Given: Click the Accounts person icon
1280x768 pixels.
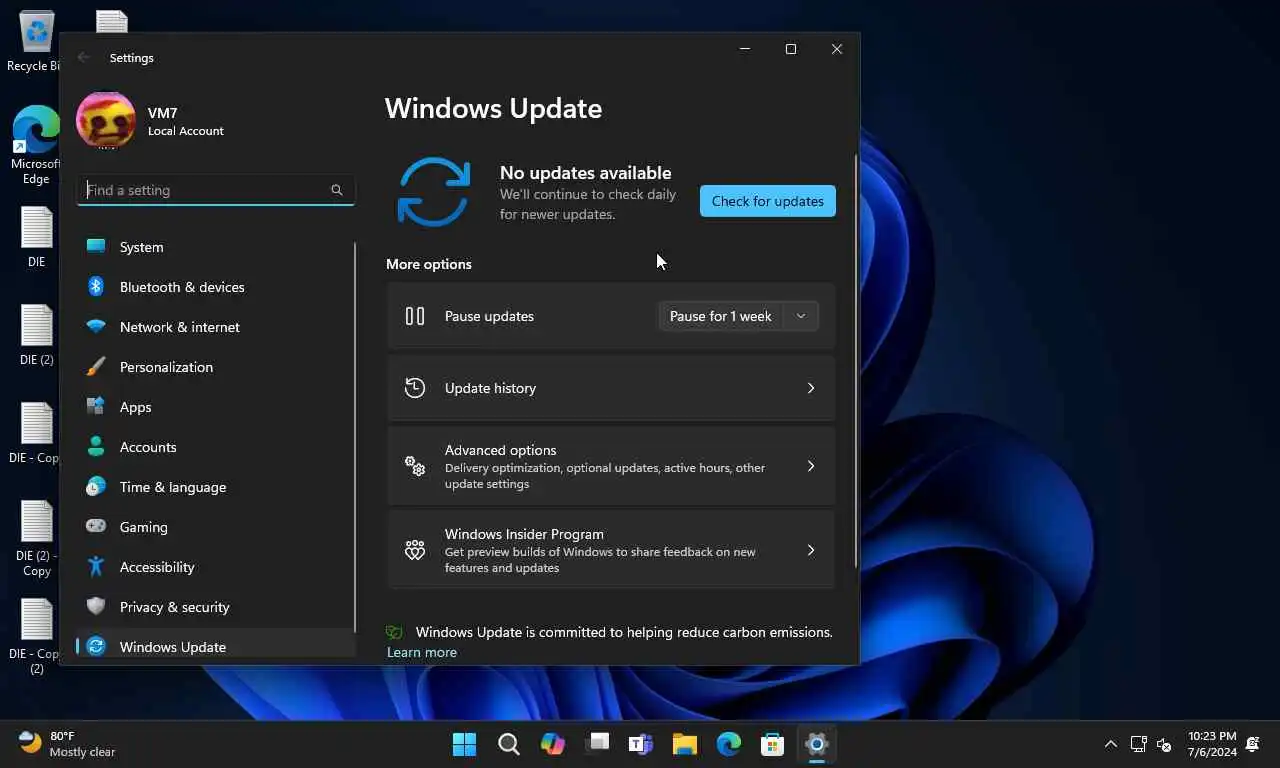Looking at the screenshot, I should coord(96,447).
